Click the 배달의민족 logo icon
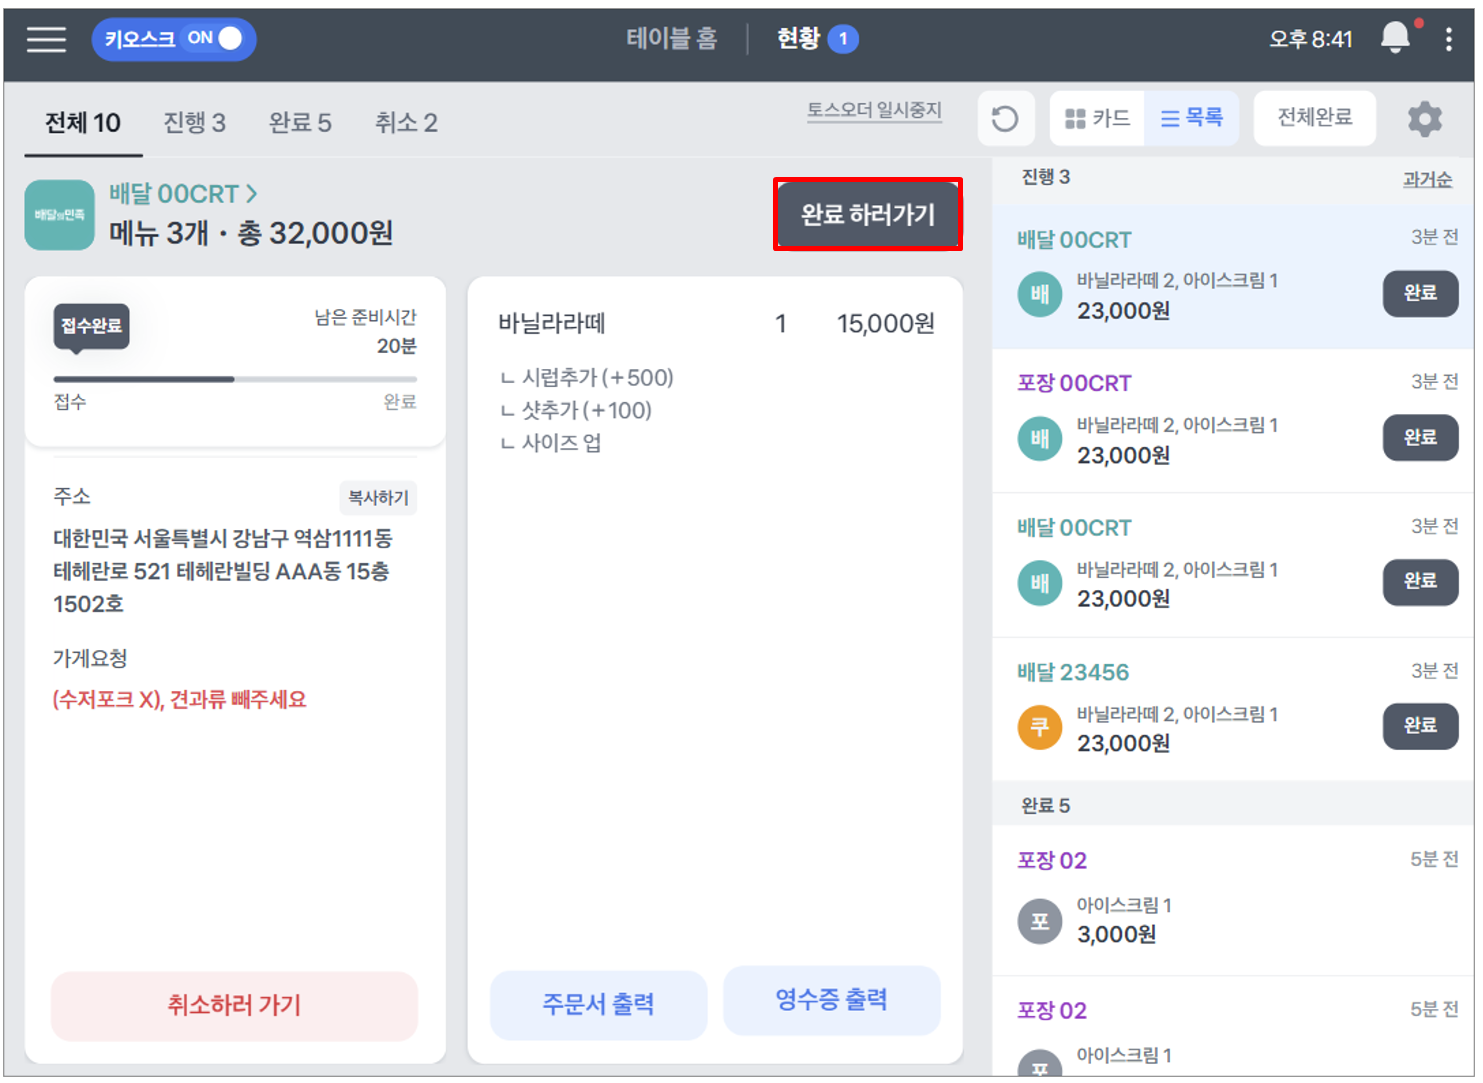Image resolution: width=1483 pixels, height=1083 pixels. click(x=60, y=214)
